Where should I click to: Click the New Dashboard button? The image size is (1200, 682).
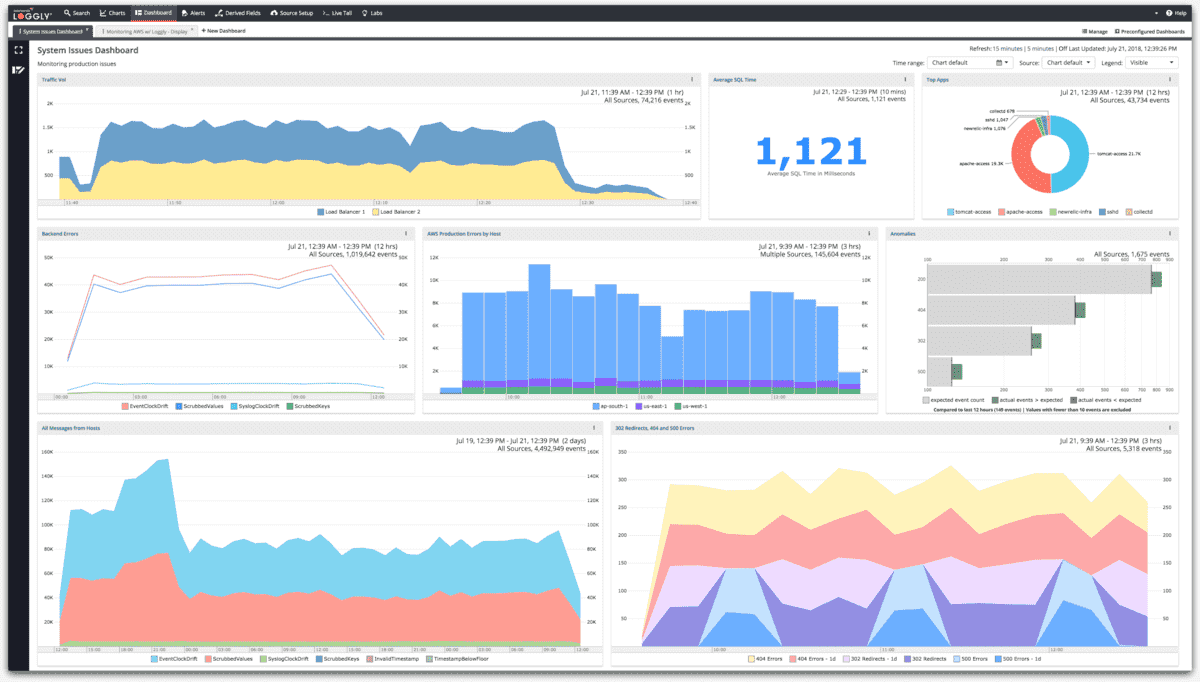coord(224,31)
